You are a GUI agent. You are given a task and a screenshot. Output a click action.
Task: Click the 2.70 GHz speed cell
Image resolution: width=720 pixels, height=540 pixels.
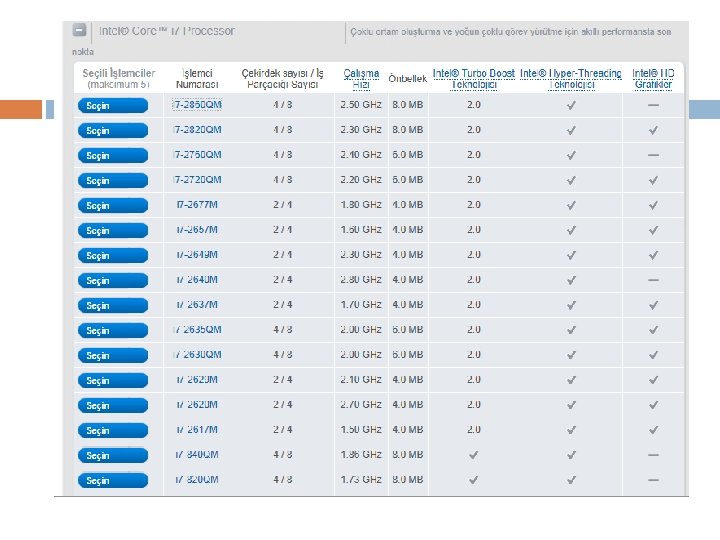(x=361, y=404)
